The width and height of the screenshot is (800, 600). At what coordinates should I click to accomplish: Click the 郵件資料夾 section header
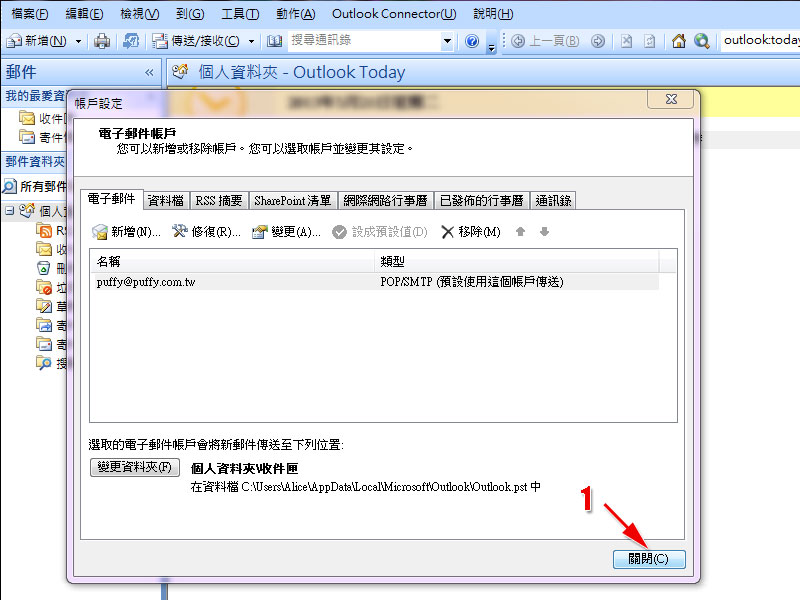point(35,162)
